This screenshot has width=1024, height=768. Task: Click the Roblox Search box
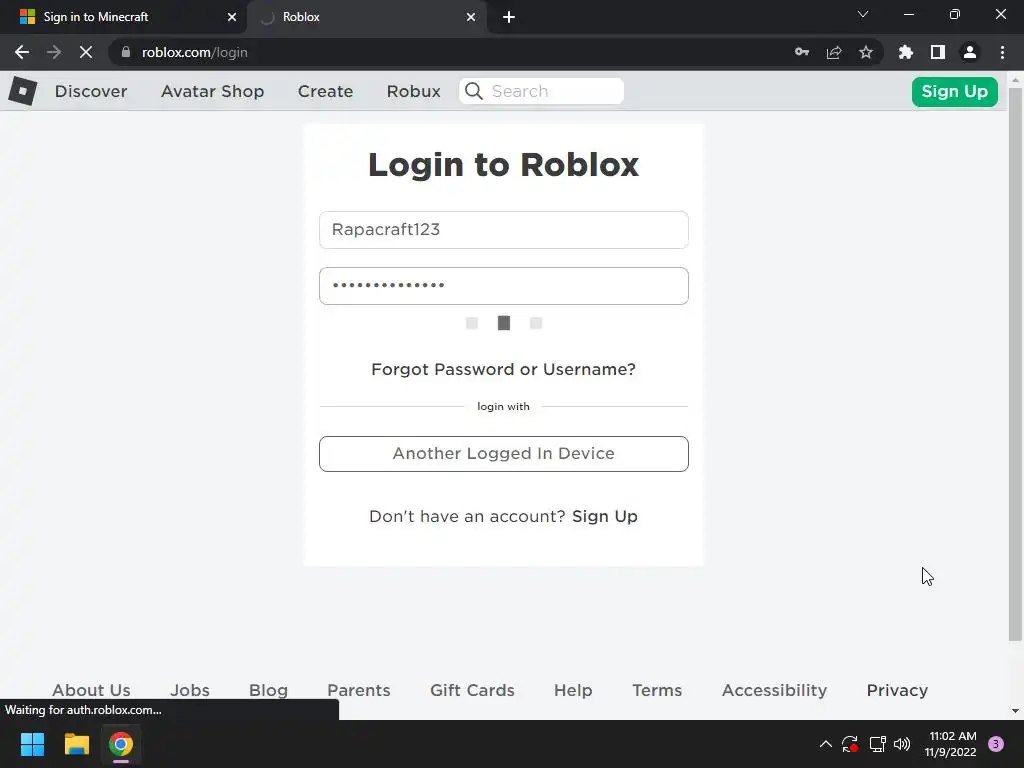pyautogui.click(x=541, y=91)
